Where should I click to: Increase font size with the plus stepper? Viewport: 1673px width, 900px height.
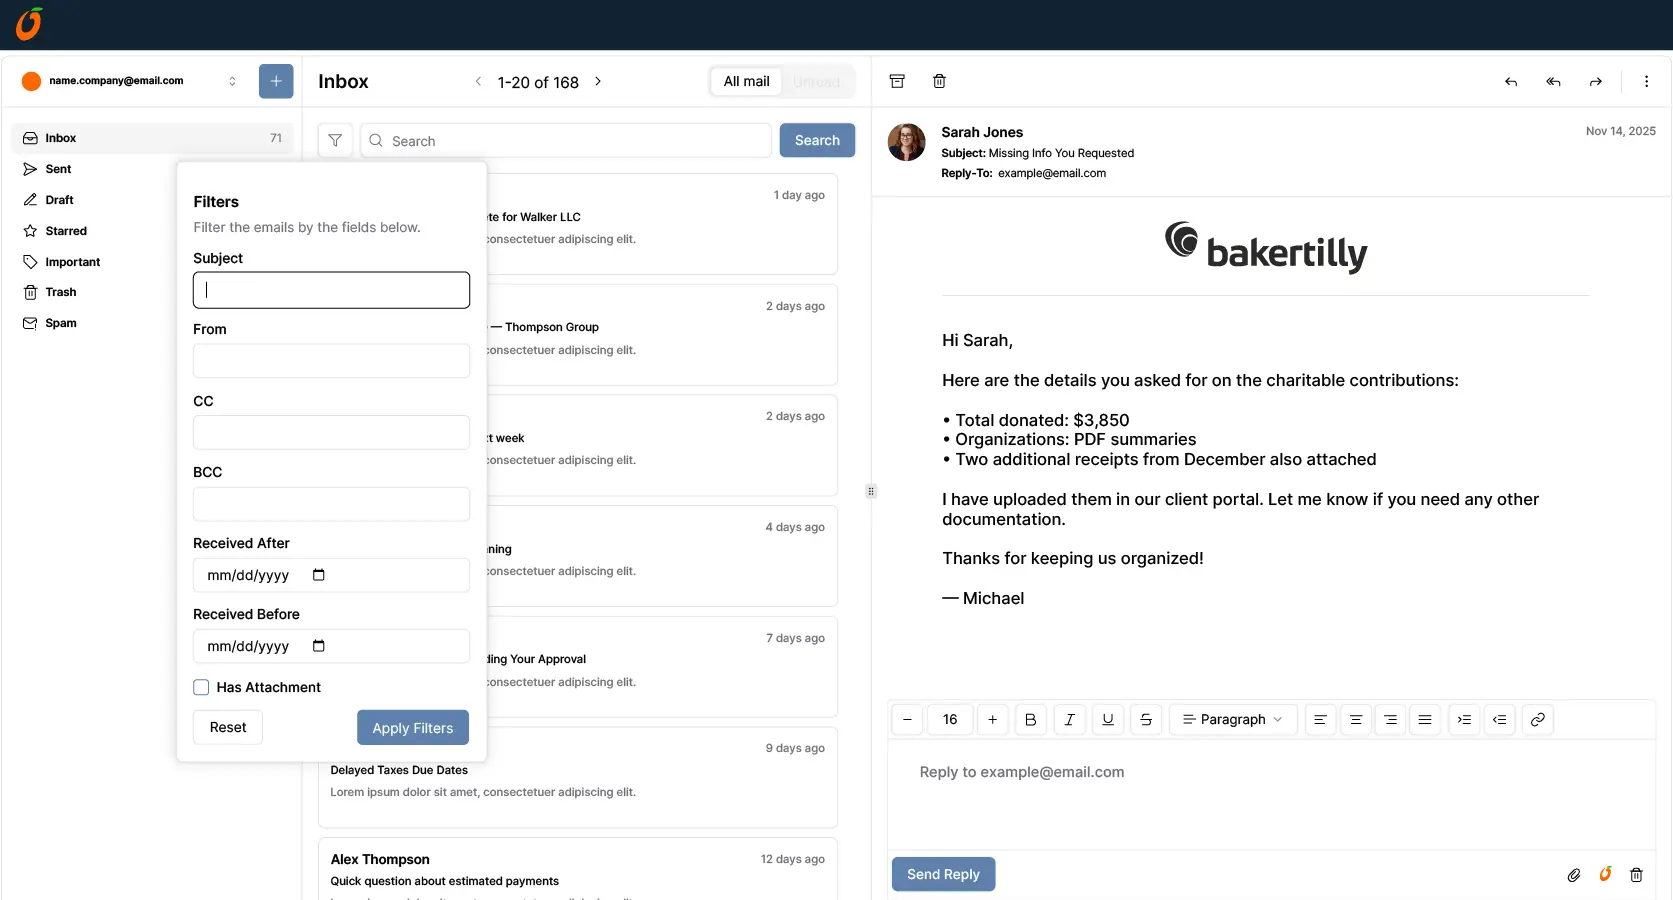(992, 719)
